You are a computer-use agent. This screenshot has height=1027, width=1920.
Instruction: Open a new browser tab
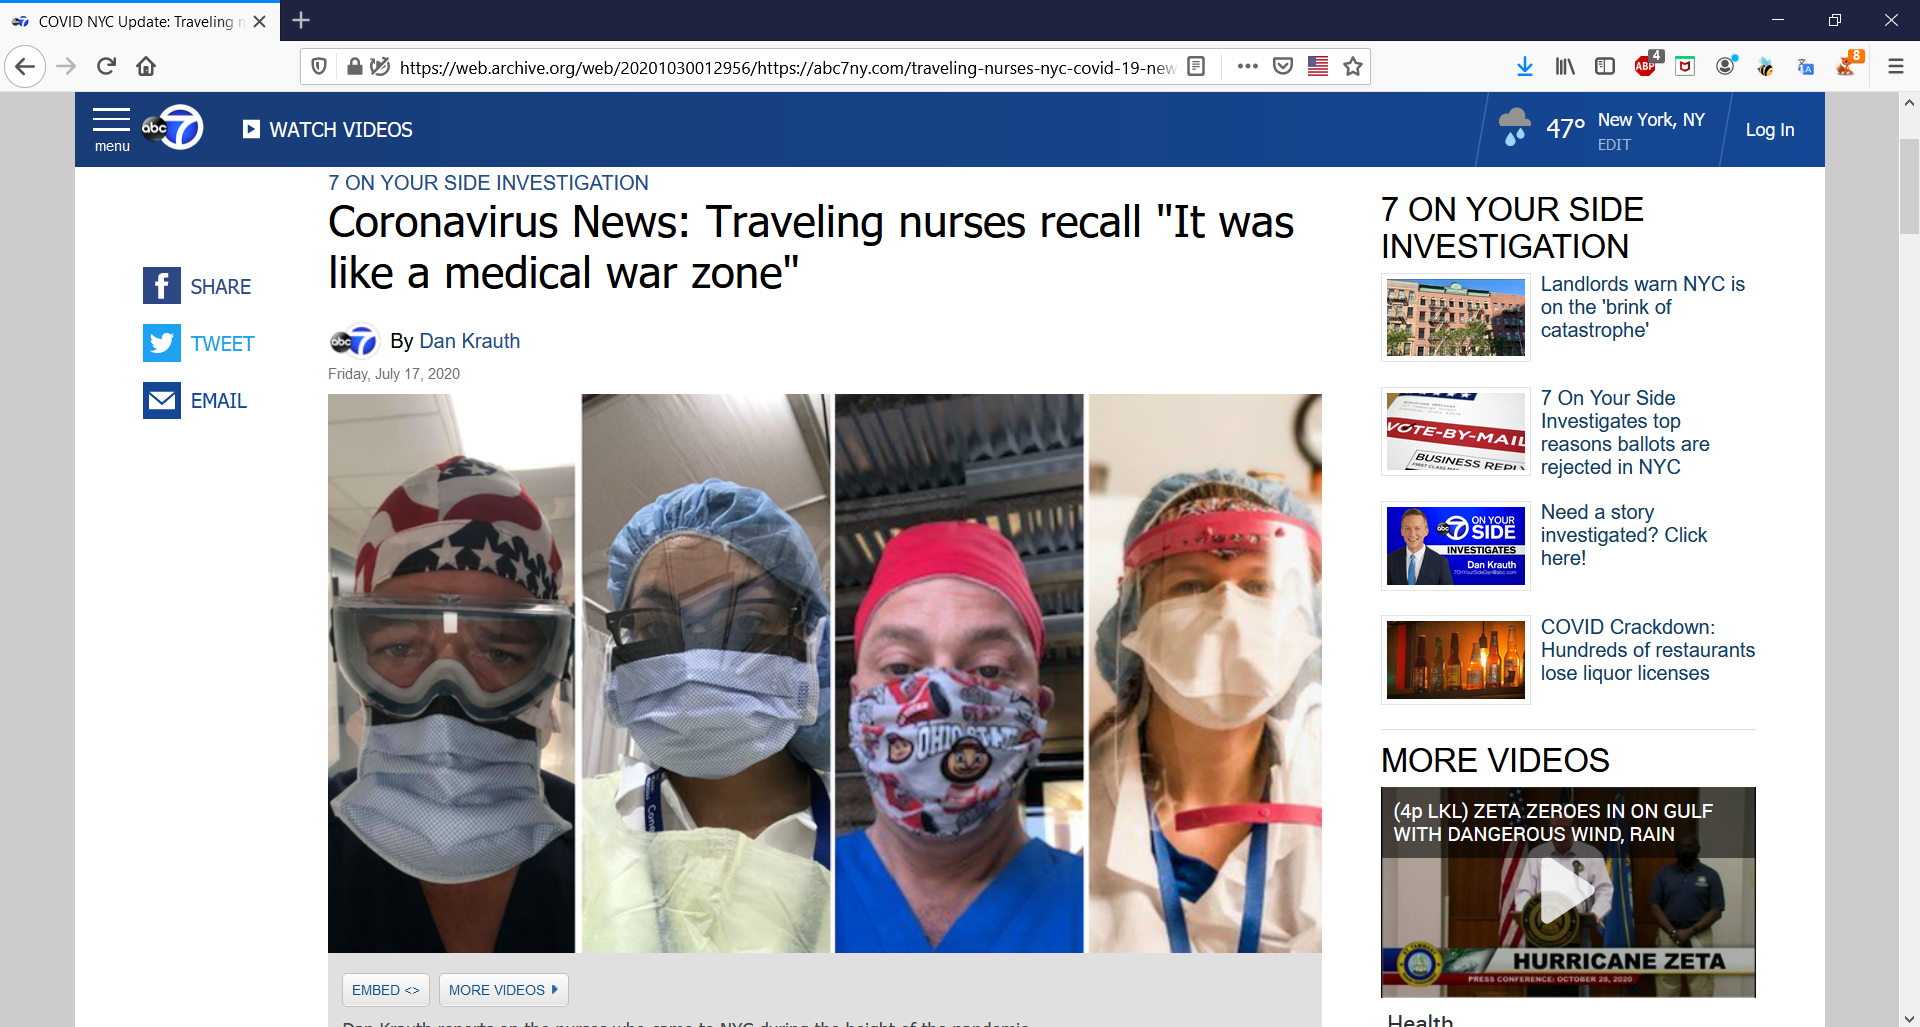pyautogui.click(x=301, y=20)
